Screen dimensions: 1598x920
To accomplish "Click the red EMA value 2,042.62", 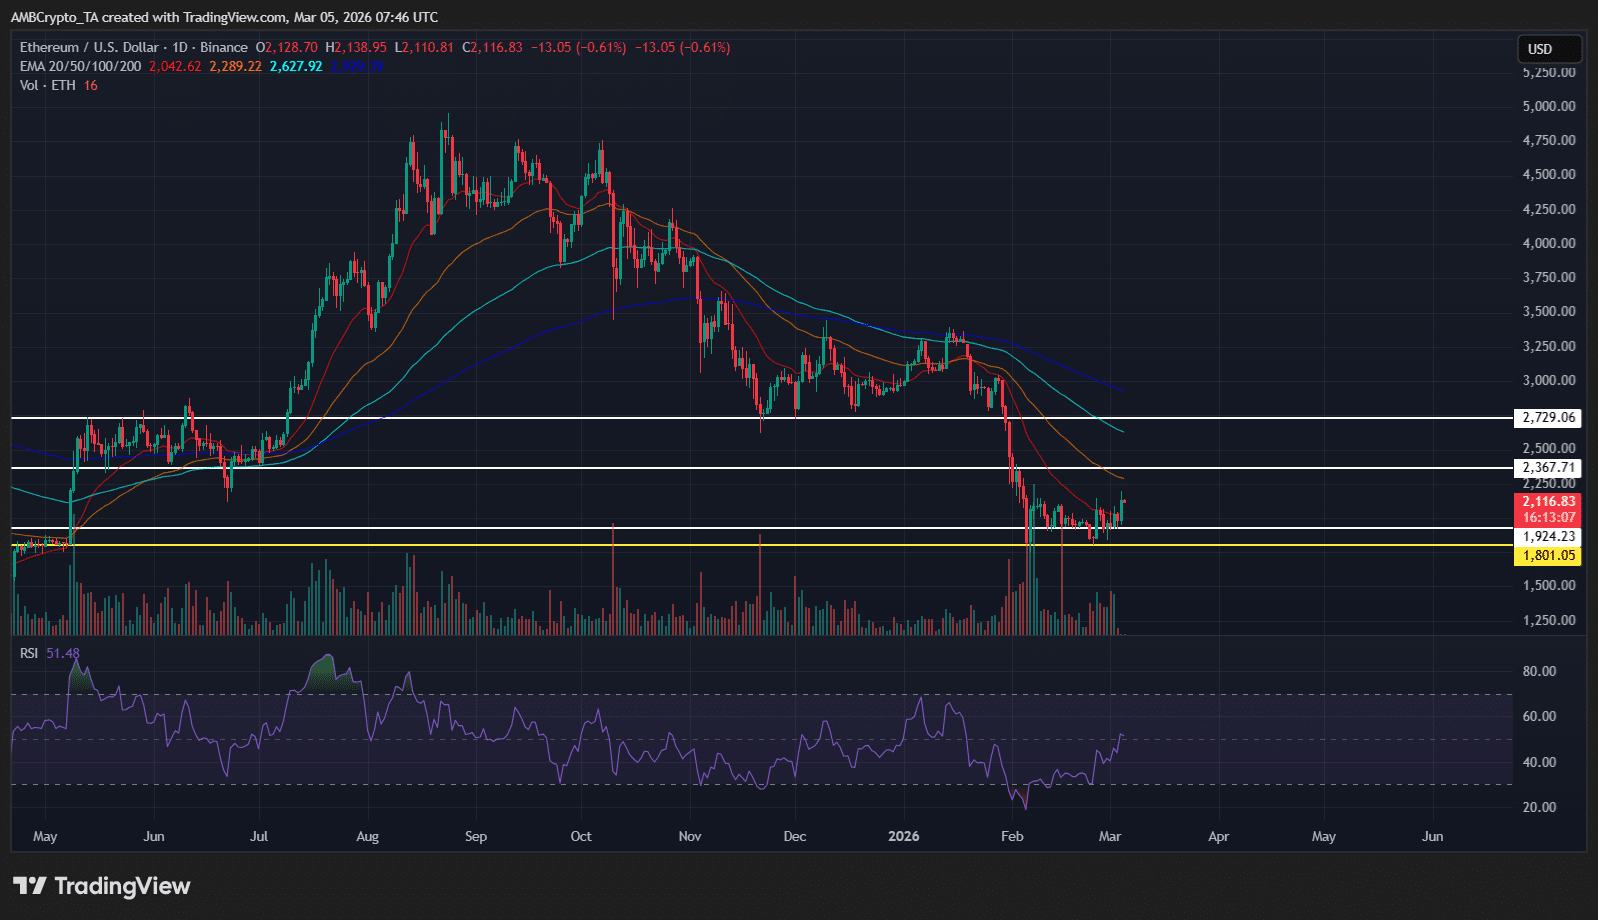I will tap(175, 66).
